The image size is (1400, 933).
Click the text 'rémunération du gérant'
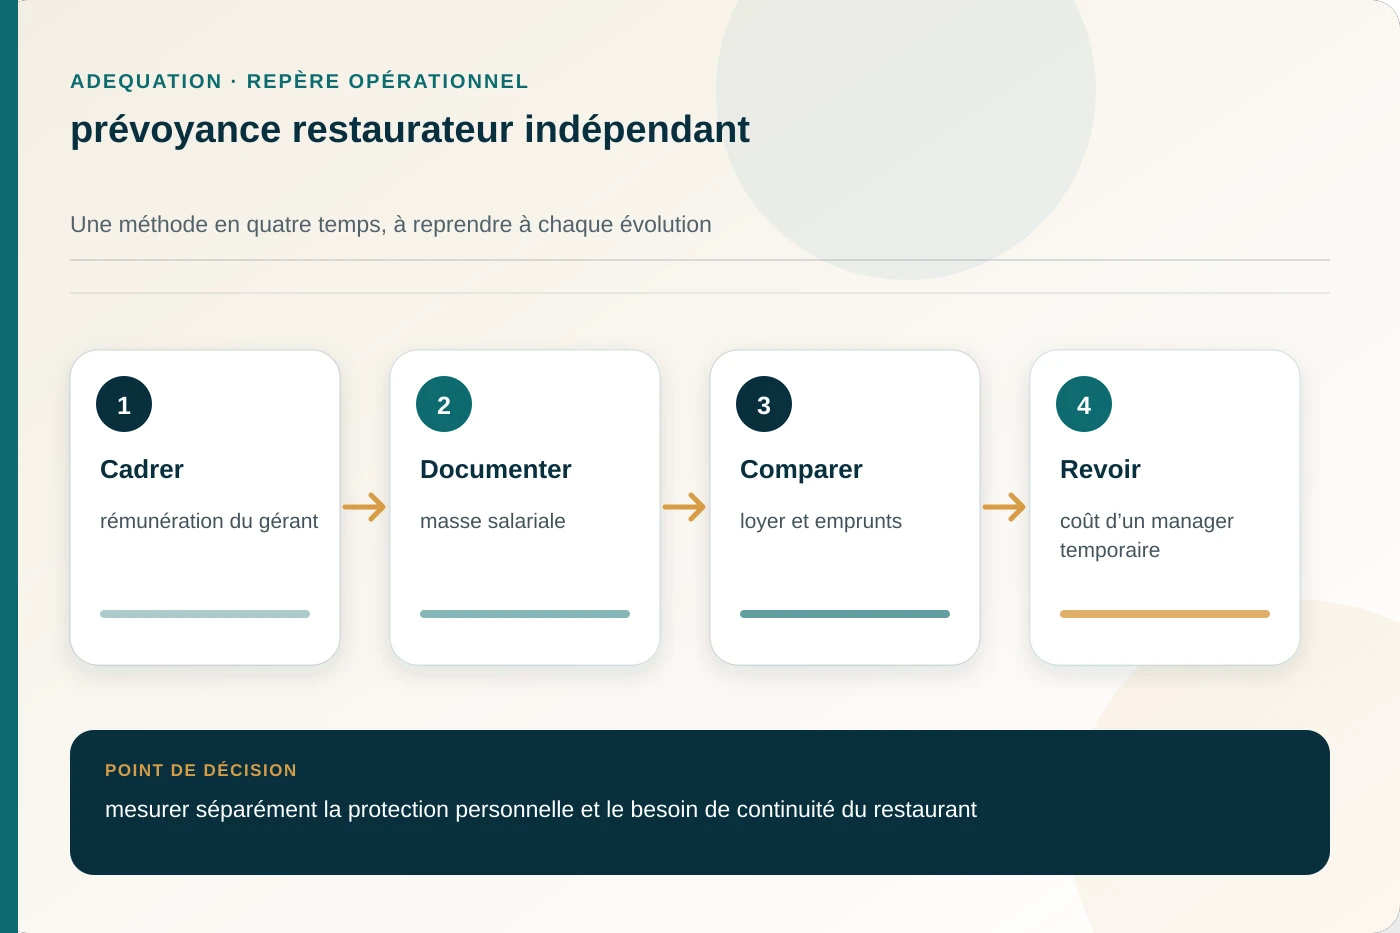tap(209, 521)
